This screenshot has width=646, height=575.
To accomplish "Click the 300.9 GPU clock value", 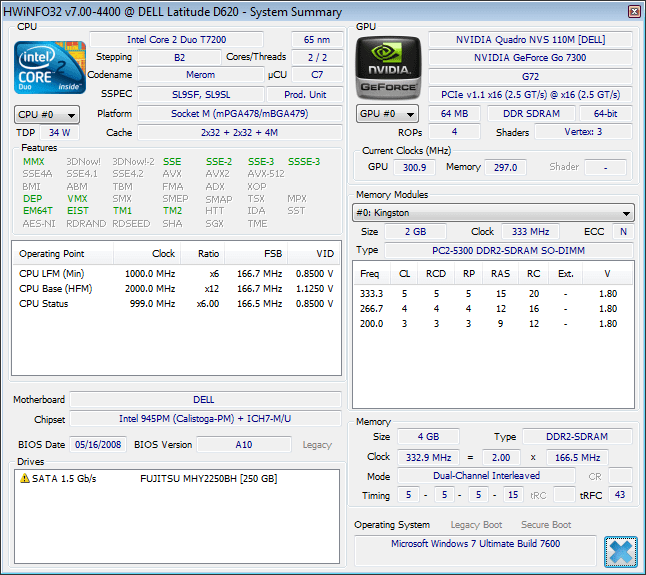I will pyautogui.click(x=414, y=168).
